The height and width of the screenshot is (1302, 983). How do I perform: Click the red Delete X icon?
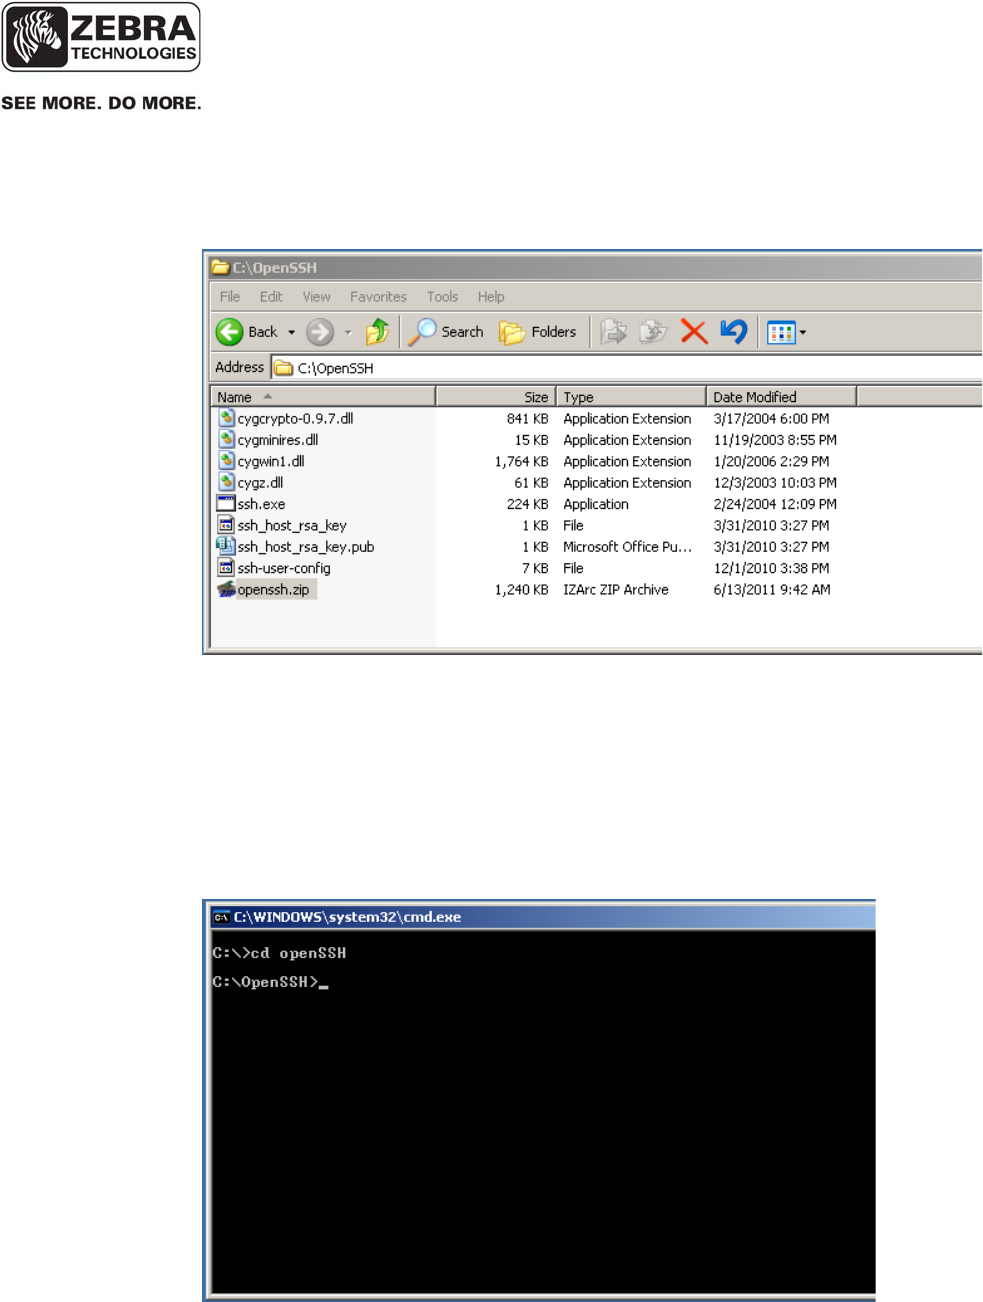(694, 332)
